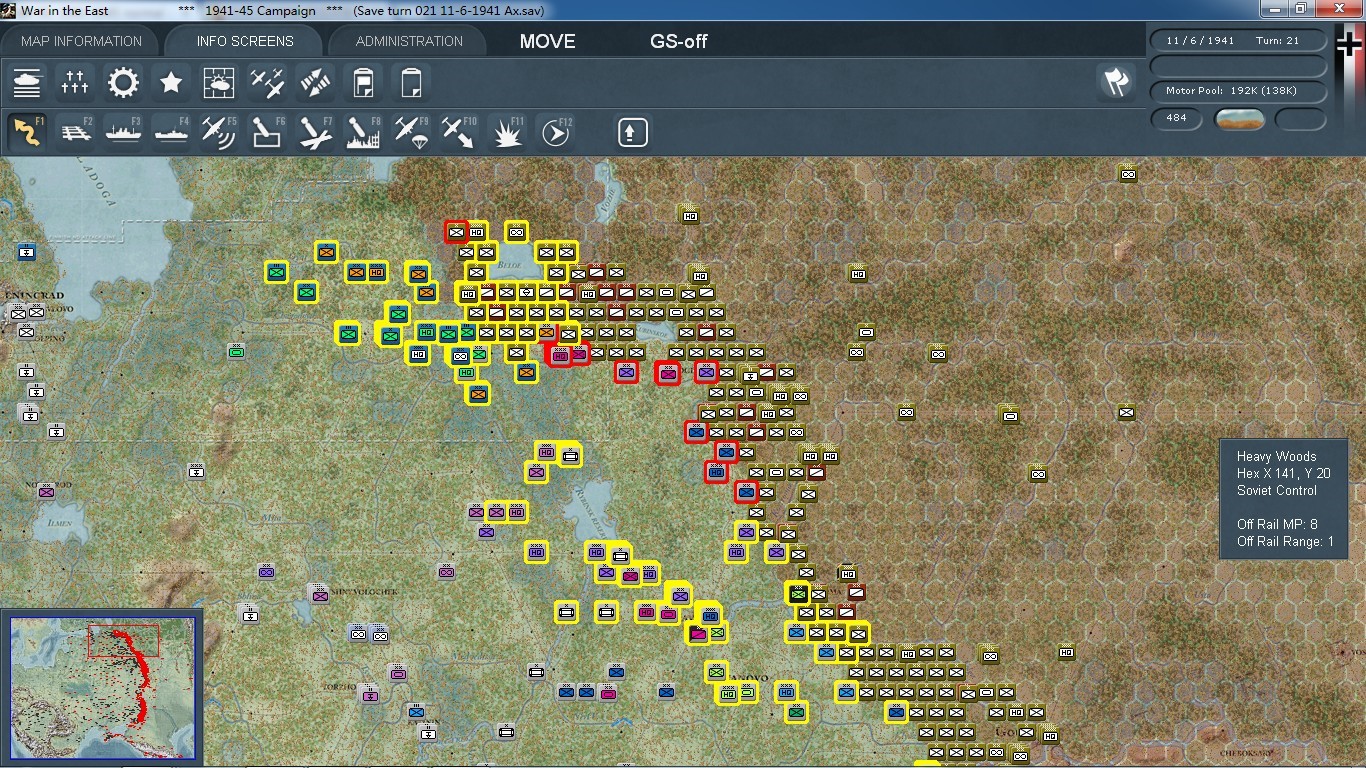Viewport: 1366px width, 768px height.
Task: Click the Motor Pool 192K (138K) readout
Action: click(1239, 91)
